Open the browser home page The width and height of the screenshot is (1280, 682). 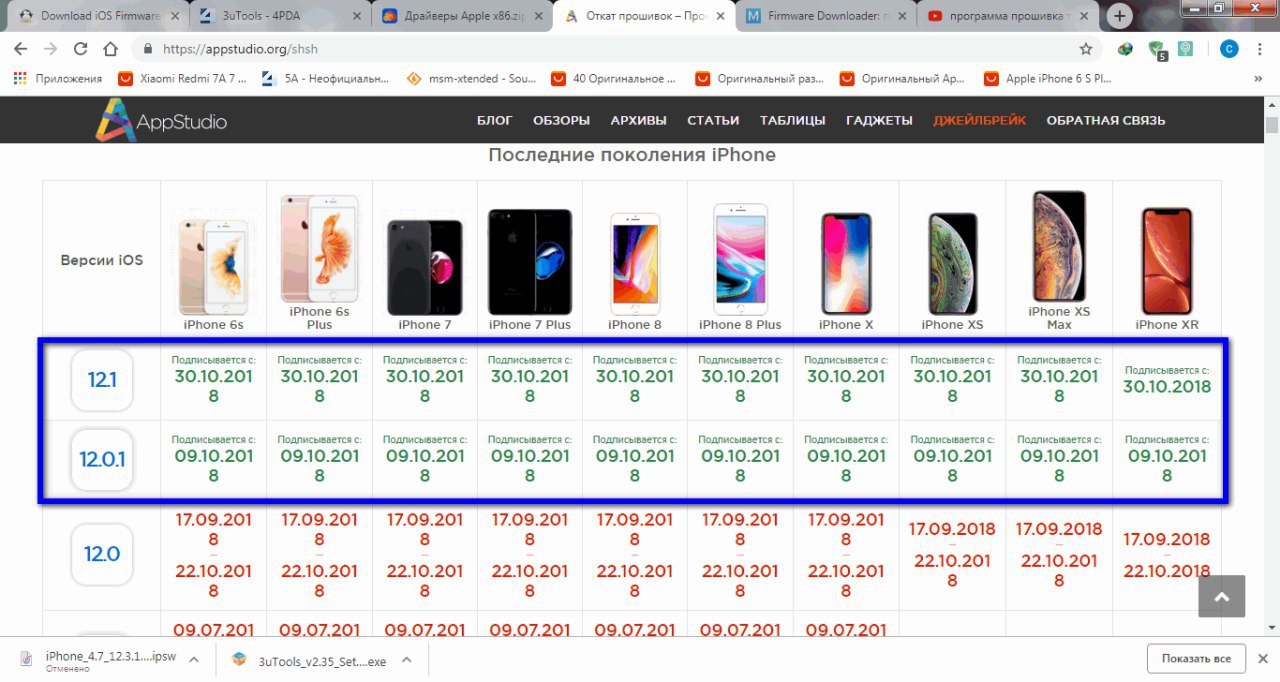coord(111,48)
